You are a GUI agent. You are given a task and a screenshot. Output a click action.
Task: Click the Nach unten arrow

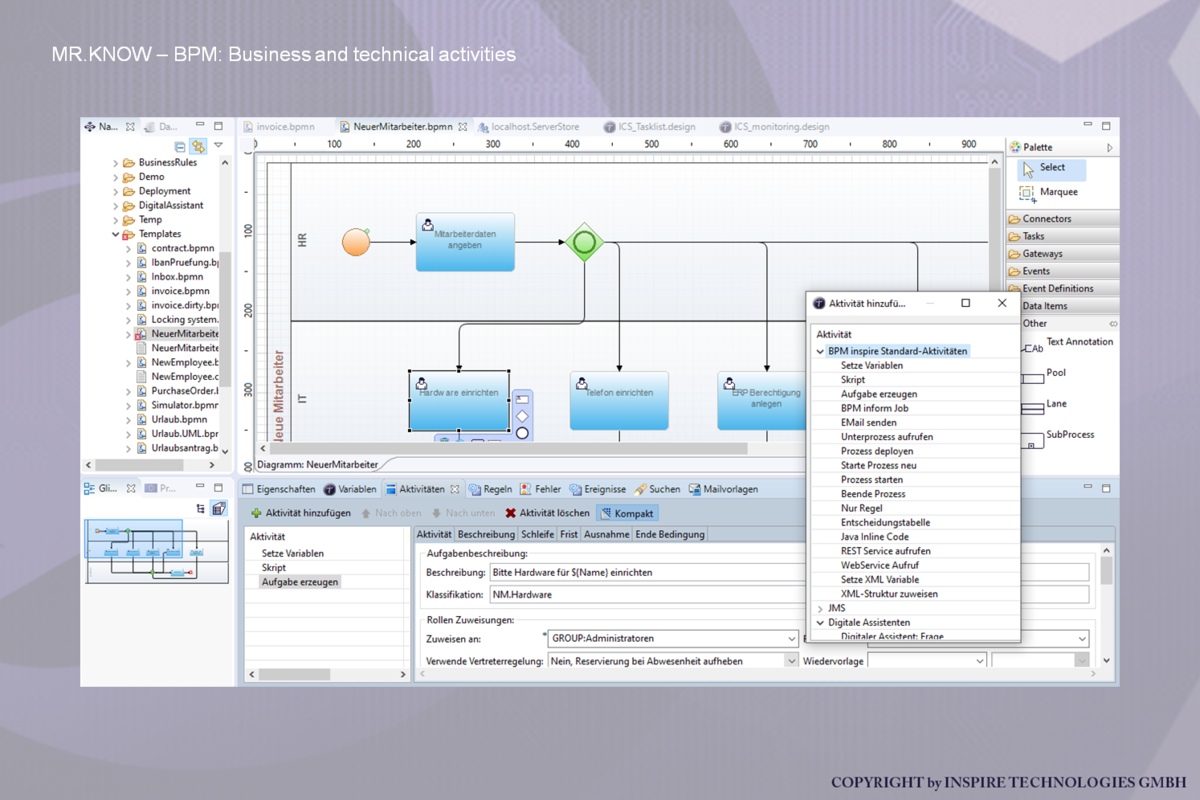436,513
